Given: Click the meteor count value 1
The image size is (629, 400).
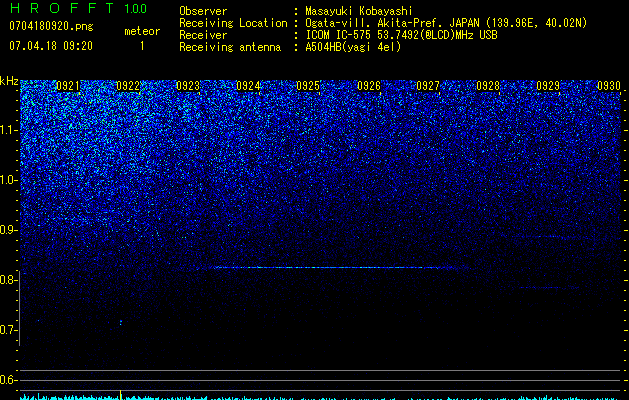Looking at the screenshot, I should (x=142, y=46).
